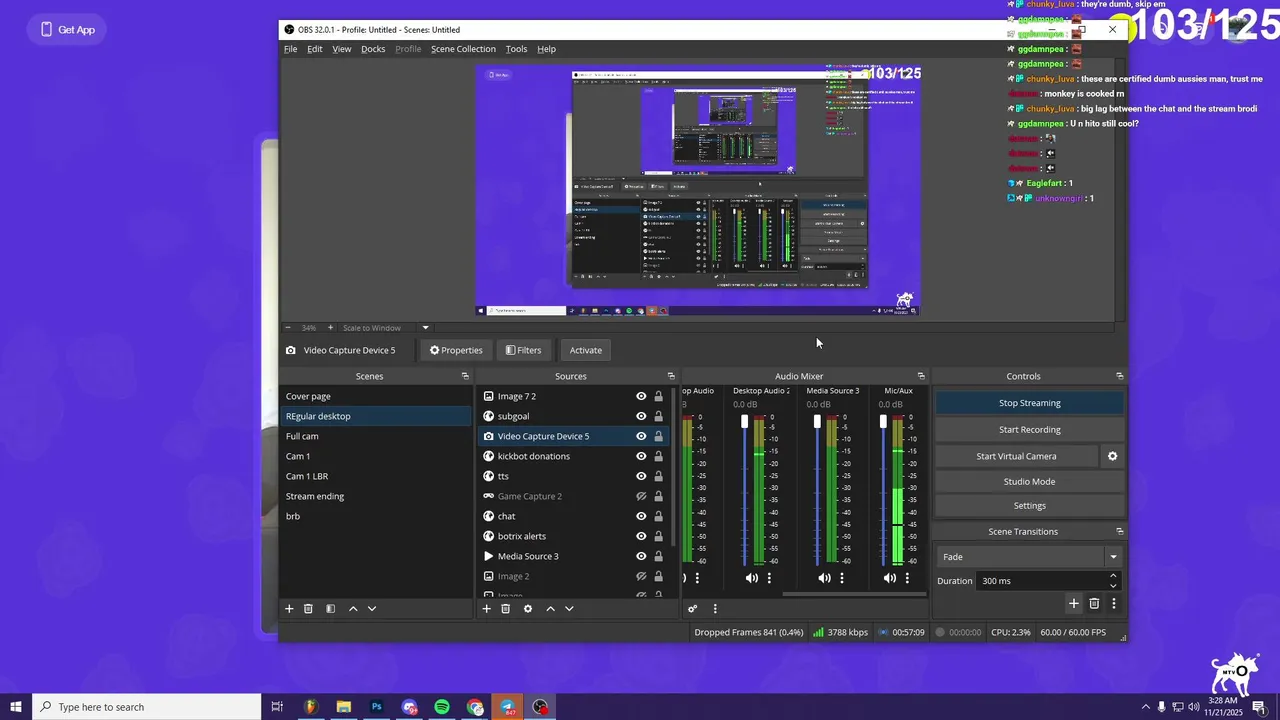Hide Video Capture Device 5 eye icon
The height and width of the screenshot is (720, 1280).
click(x=641, y=436)
